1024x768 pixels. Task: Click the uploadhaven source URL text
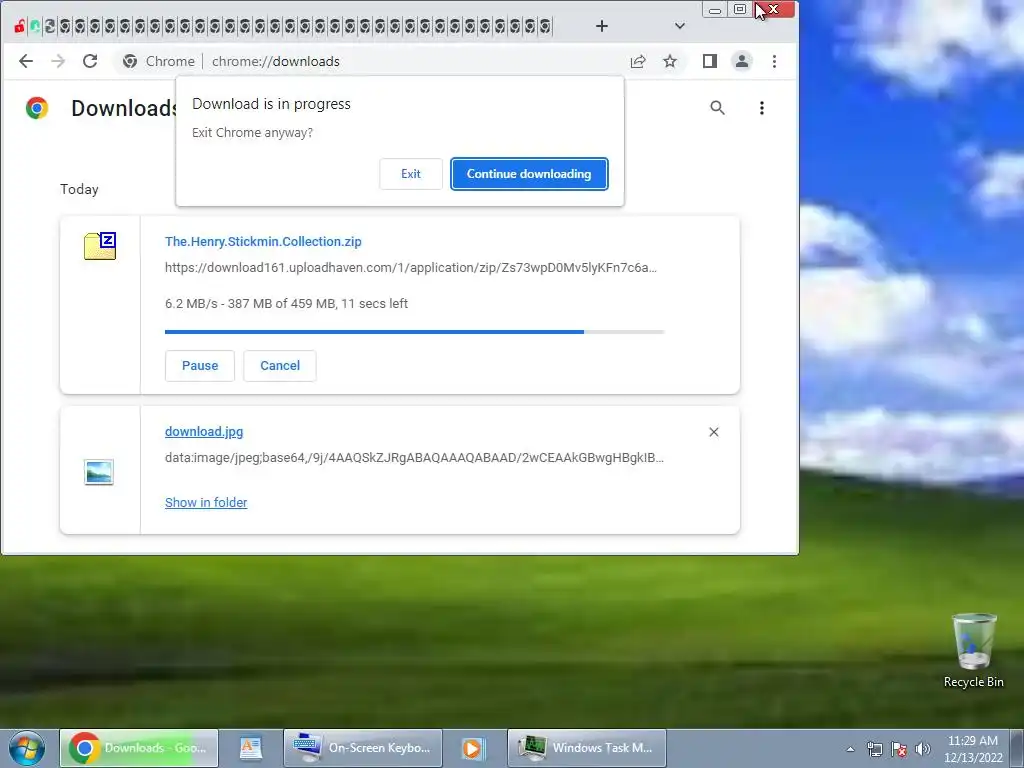pyautogui.click(x=411, y=268)
